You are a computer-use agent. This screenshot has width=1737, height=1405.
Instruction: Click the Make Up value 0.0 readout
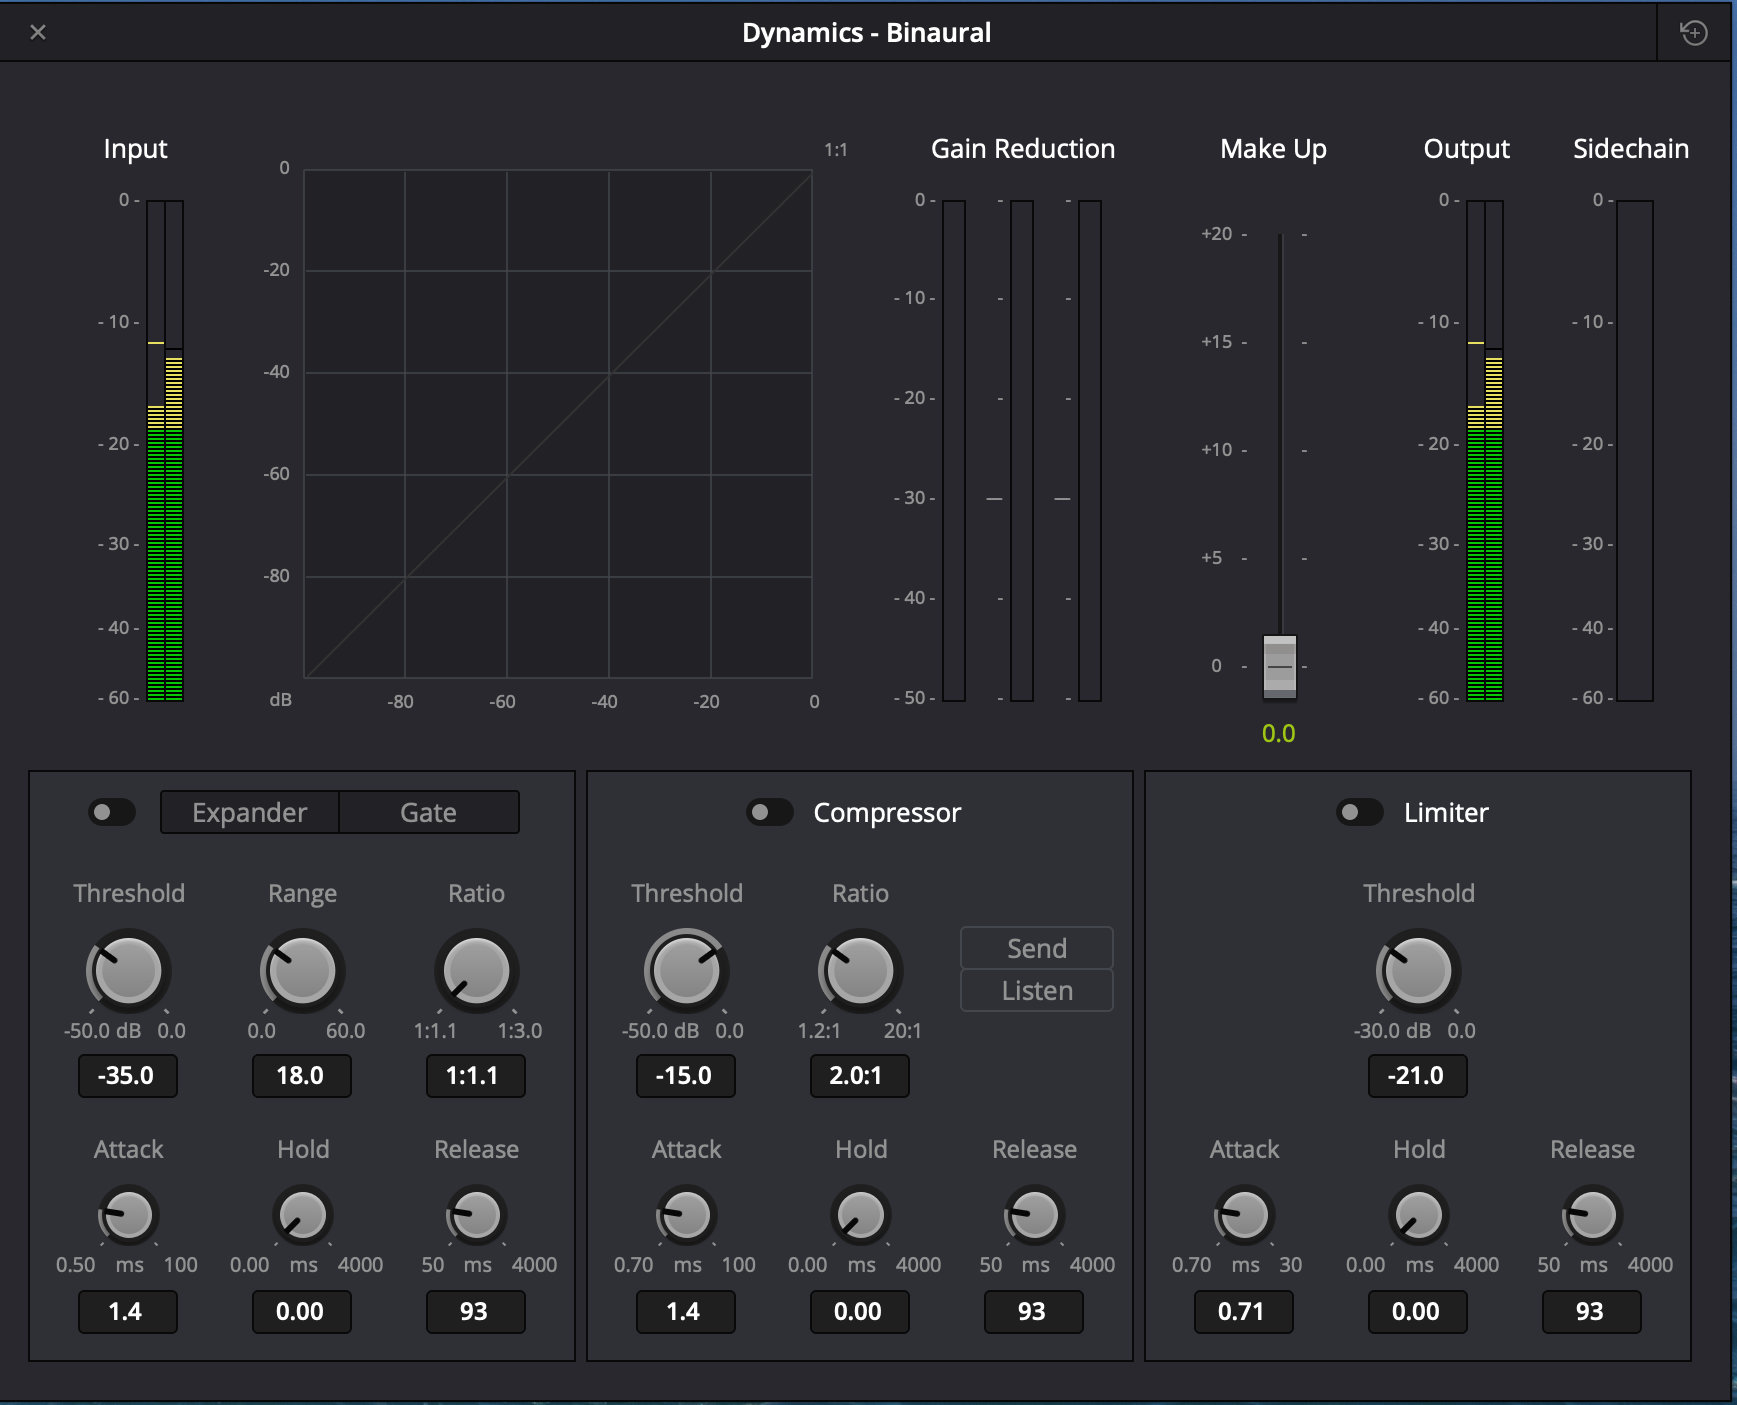pyautogui.click(x=1279, y=734)
